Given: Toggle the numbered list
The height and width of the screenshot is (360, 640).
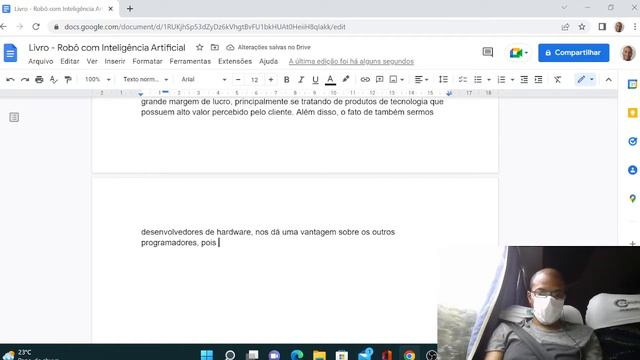Looking at the screenshot, I should 501,80.
